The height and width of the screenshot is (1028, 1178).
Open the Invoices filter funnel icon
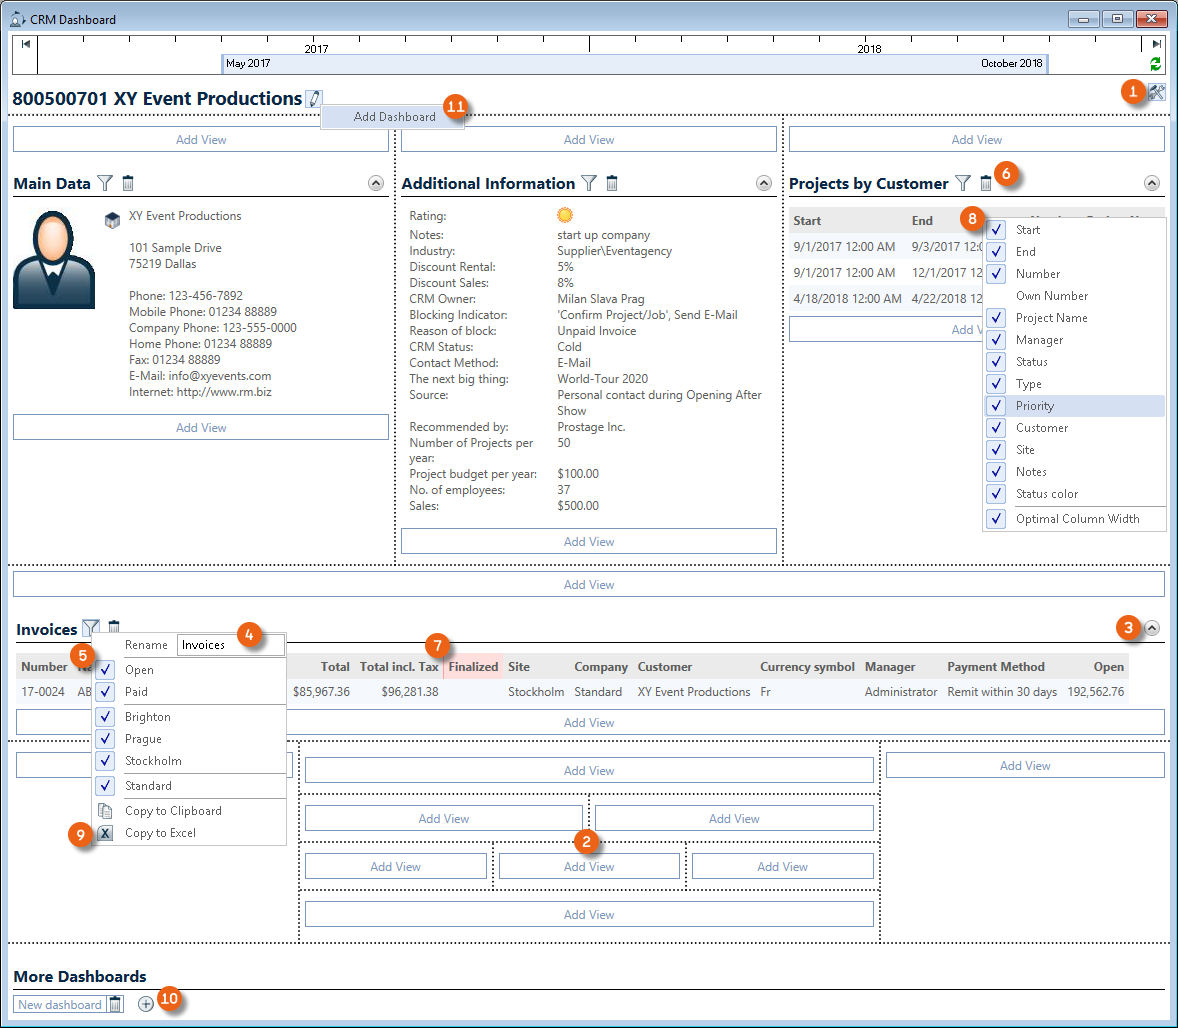tap(90, 628)
